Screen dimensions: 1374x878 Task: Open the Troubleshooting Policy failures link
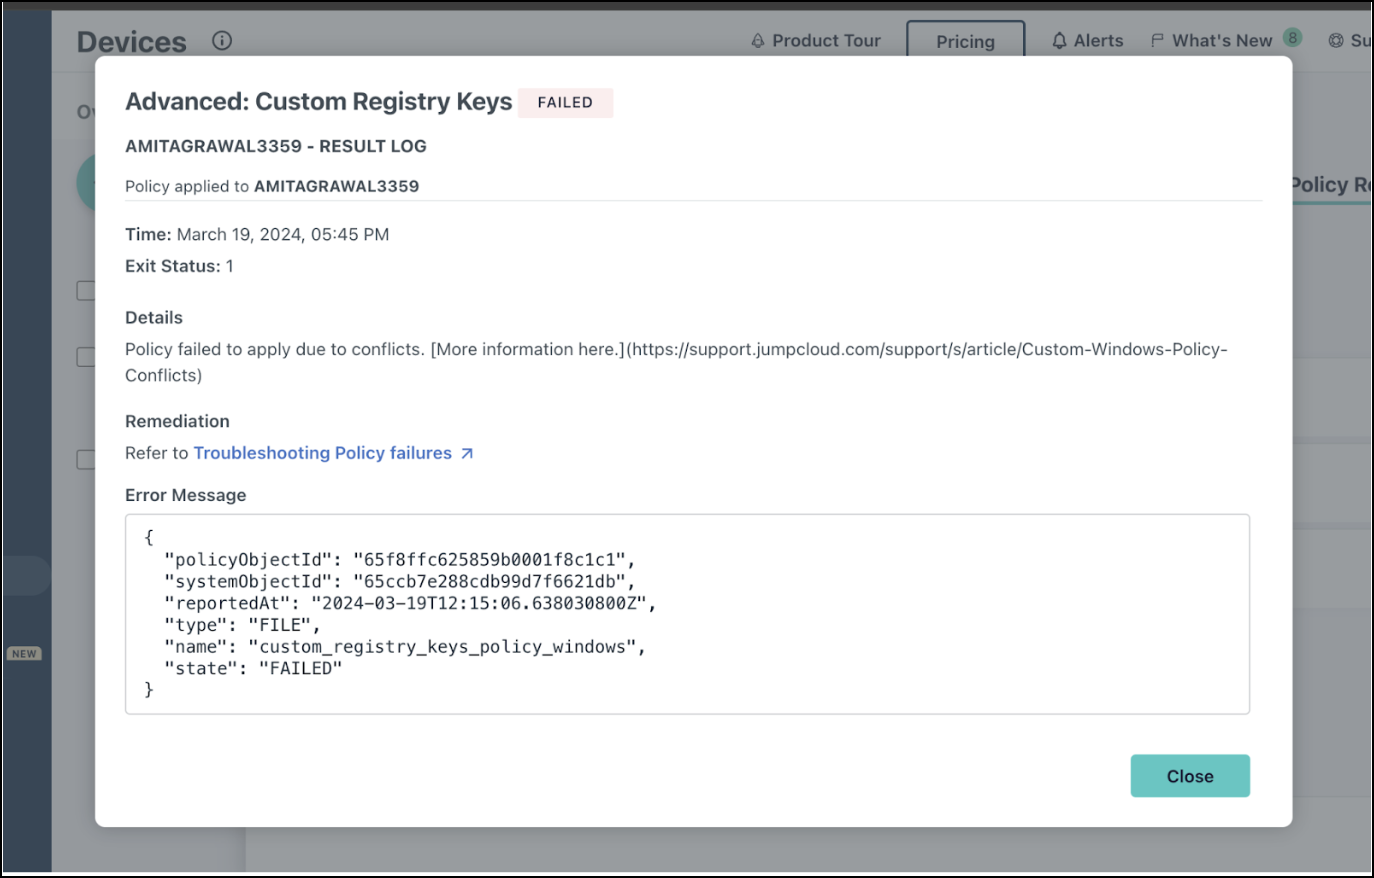pos(322,453)
